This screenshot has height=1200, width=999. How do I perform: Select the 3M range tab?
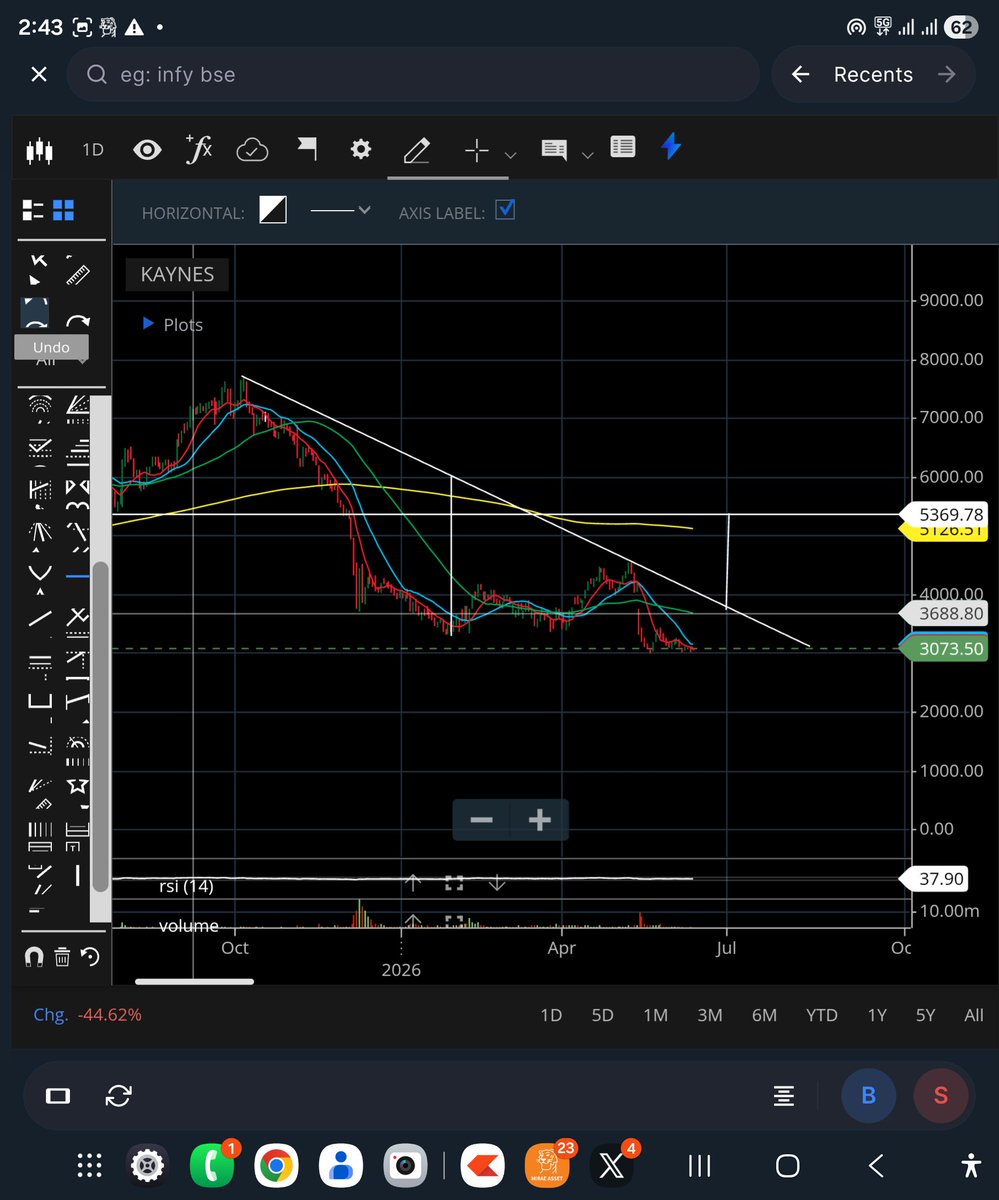(x=709, y=1015)
